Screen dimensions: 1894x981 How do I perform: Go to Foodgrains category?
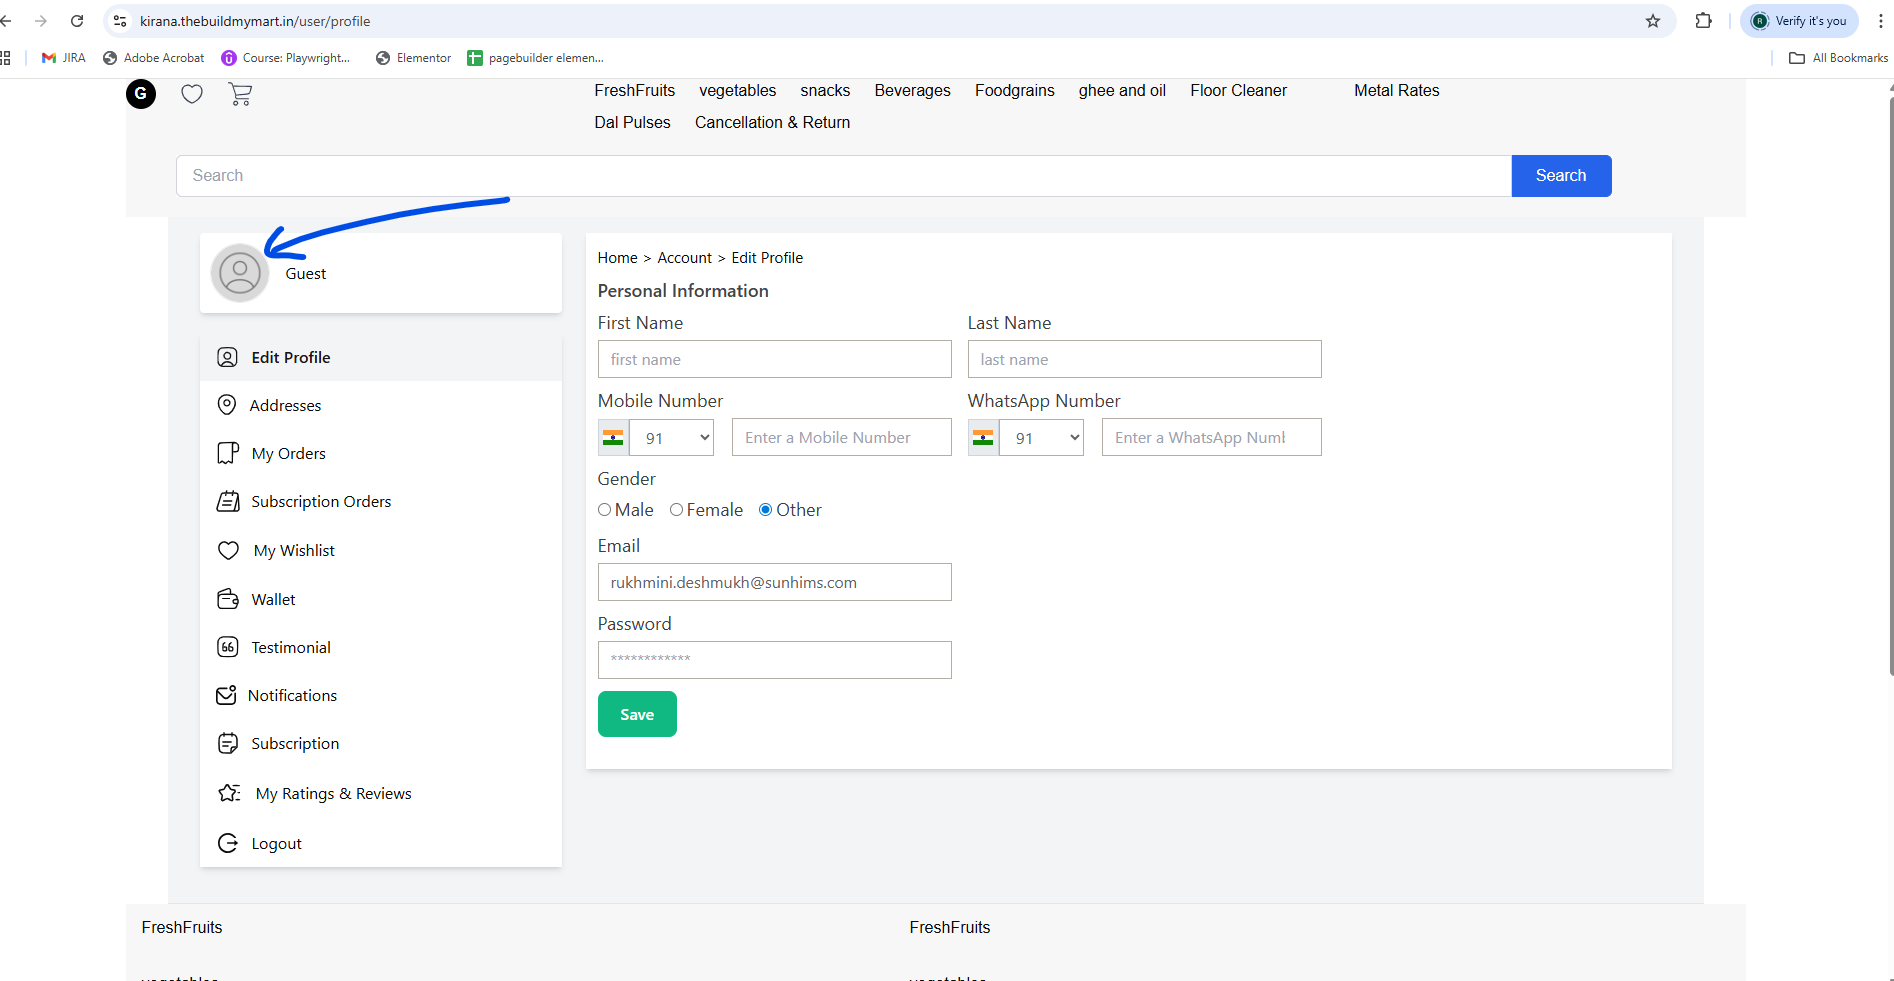tap(1015, 90)
